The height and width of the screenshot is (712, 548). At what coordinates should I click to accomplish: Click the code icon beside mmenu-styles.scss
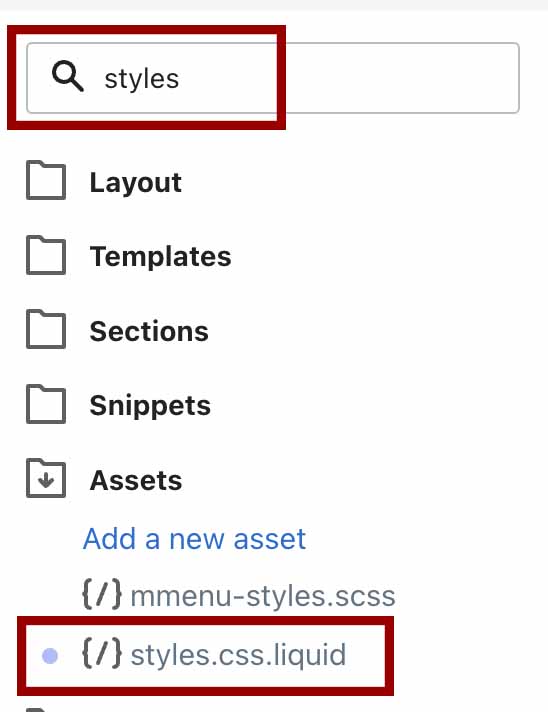click(102, 594)
